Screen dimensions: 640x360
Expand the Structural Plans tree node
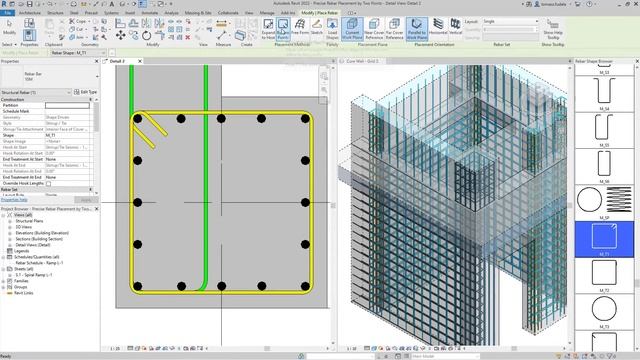pos(10,221)
